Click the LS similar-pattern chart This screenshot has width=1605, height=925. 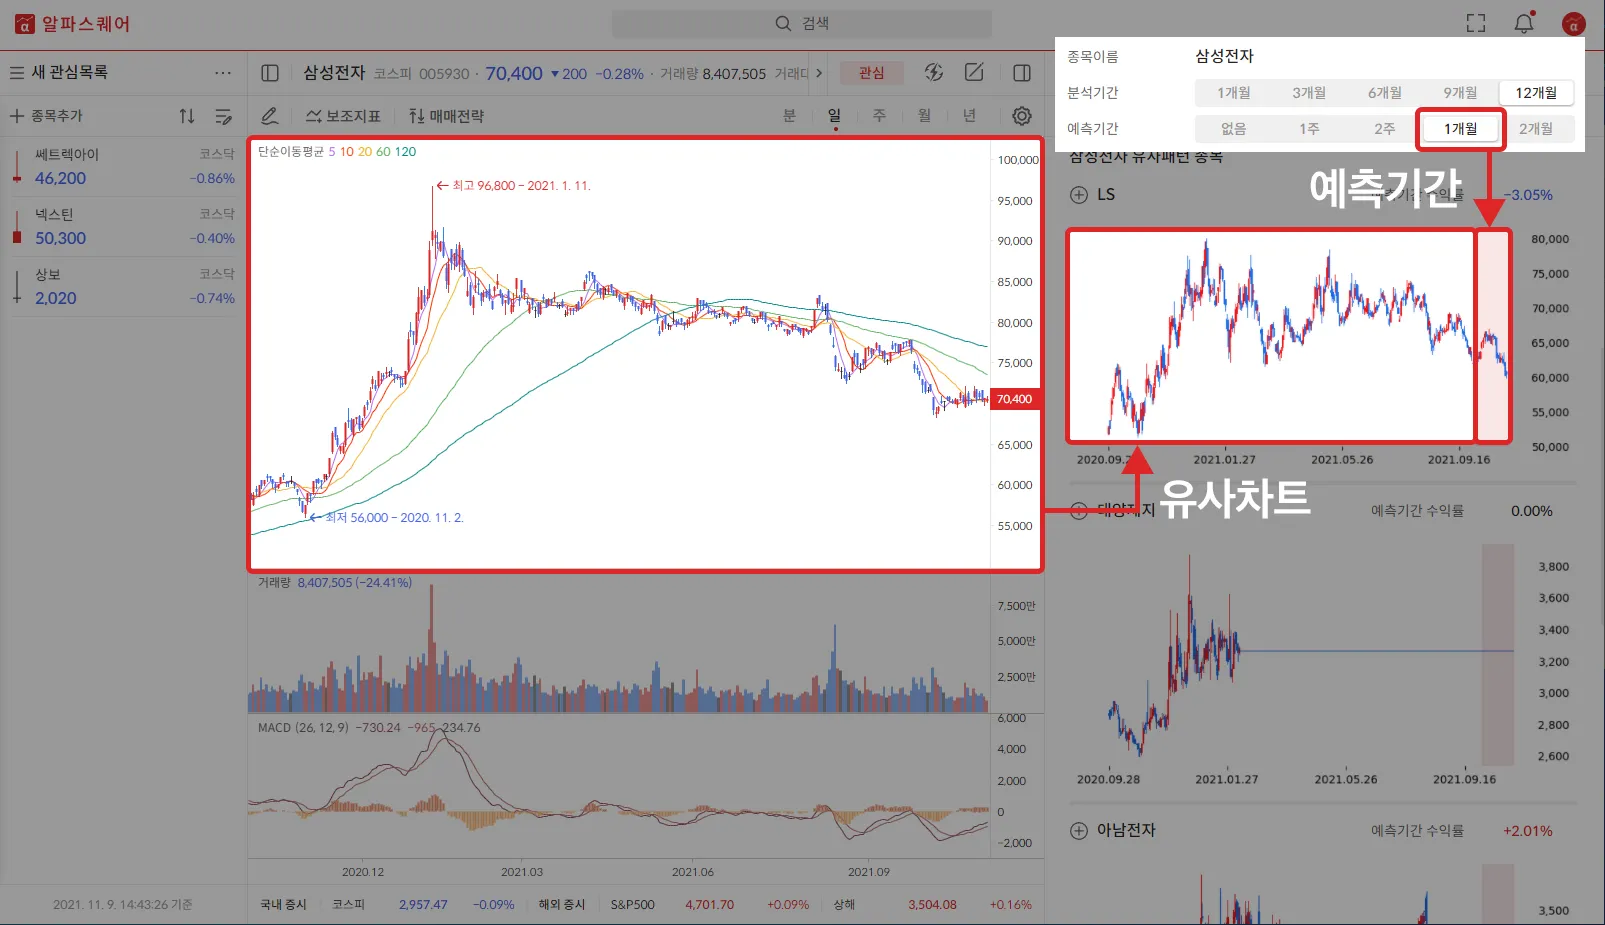1289,336
